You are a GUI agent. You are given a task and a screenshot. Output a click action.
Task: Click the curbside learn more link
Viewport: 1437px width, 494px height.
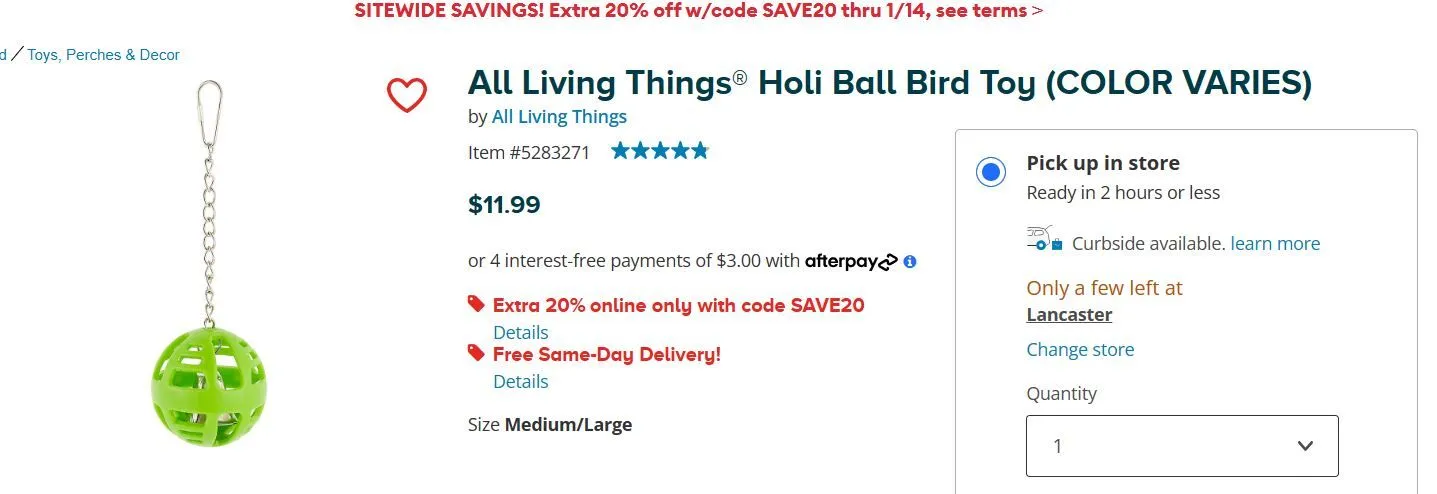[1275, 244]
